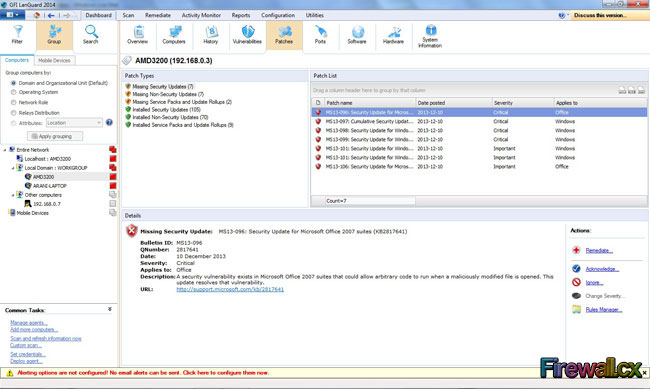
Task: Collapse the Other computers node
Action: point(13,195)
